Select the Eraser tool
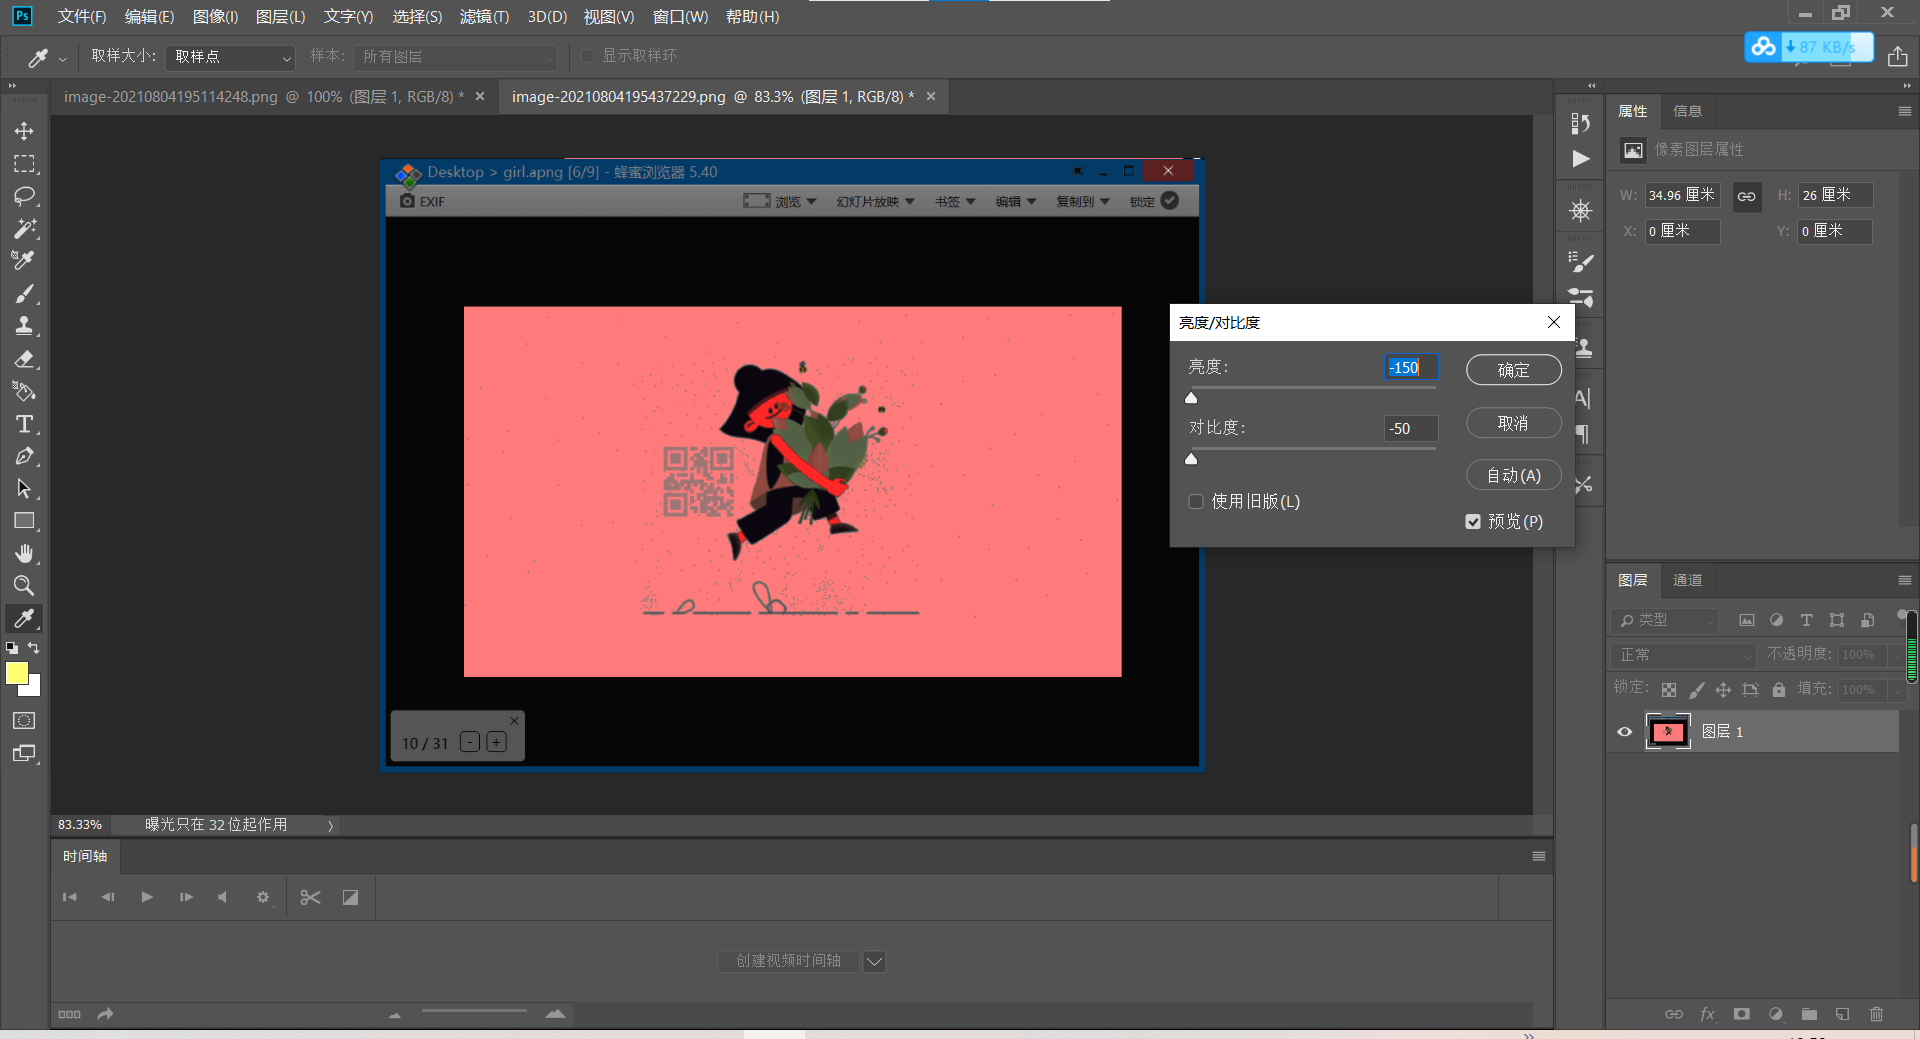Viewport: 1920px width, 1039px height. 24,359
